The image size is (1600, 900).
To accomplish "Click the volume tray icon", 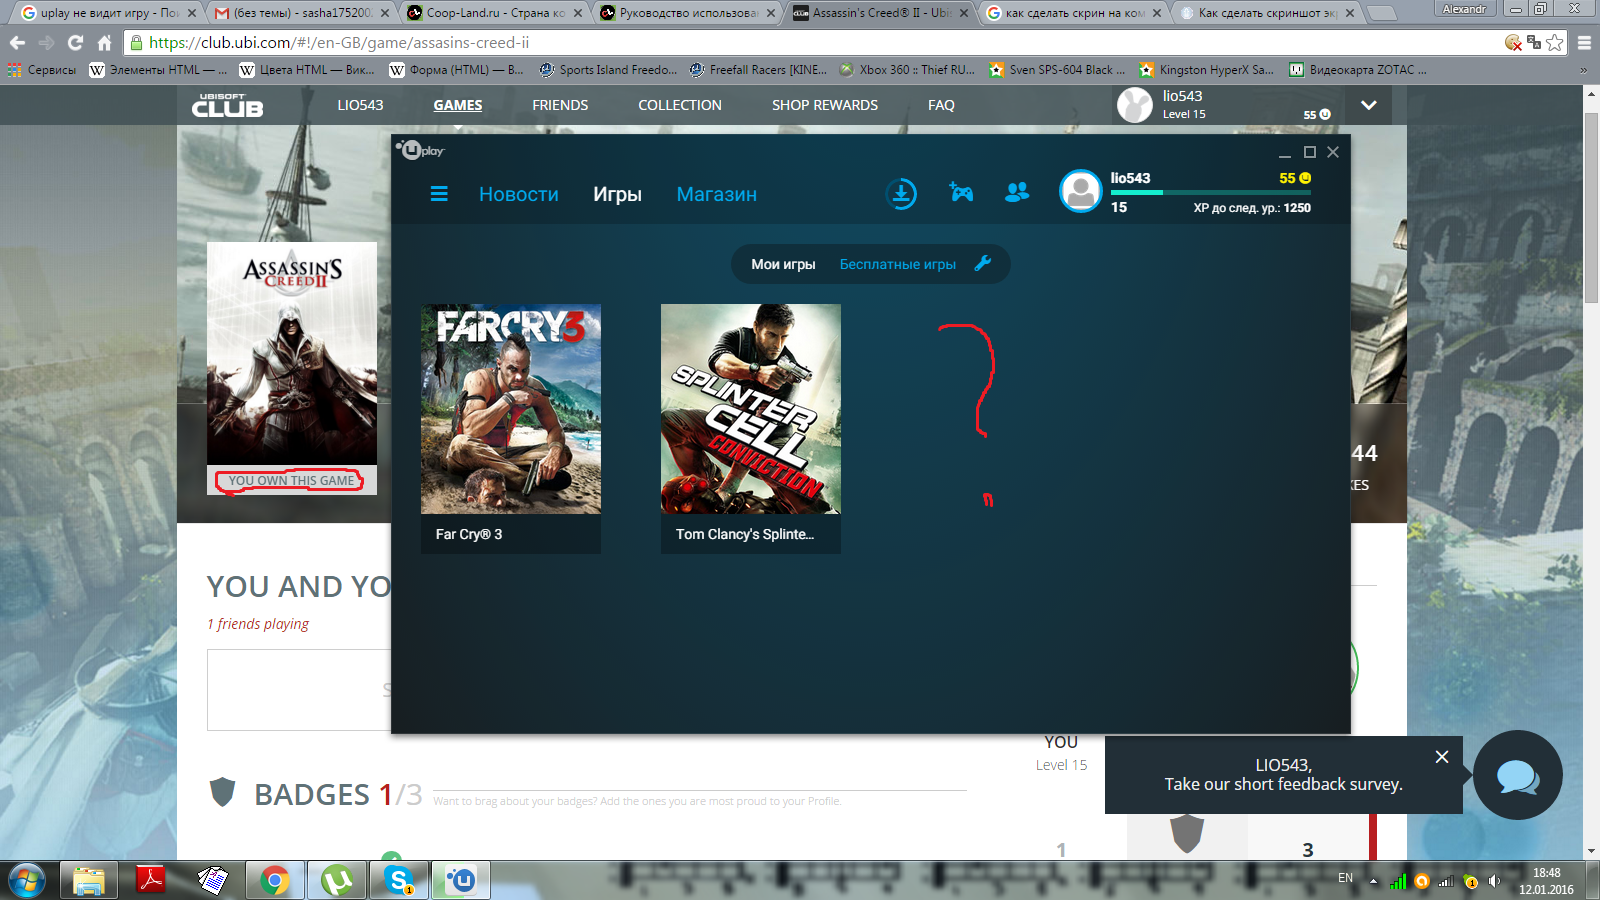I will (x=1494, y=881).
